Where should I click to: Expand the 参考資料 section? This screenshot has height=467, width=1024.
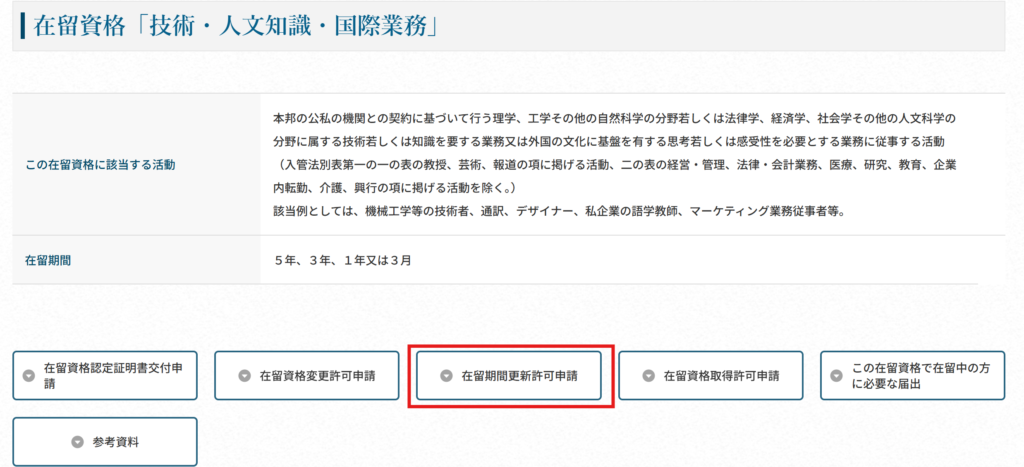tap(104, 442)
